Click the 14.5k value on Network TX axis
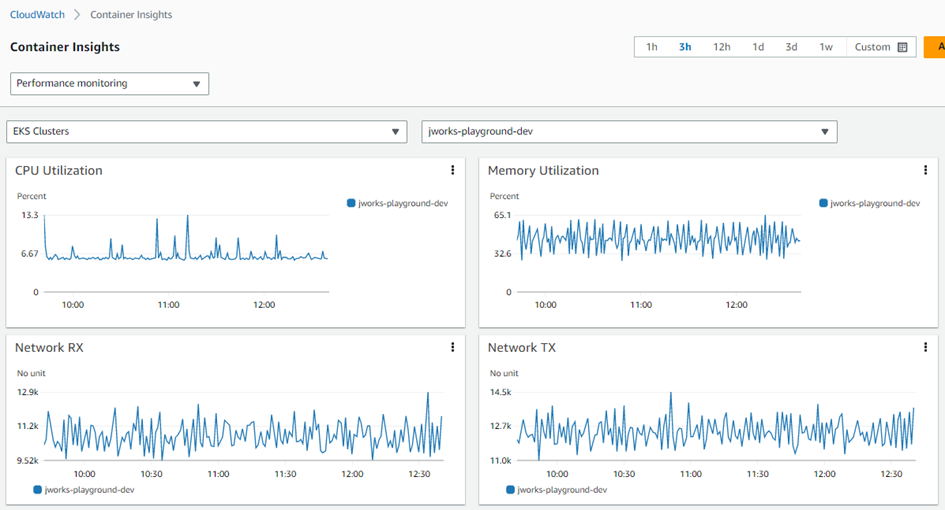The image size is (945, 510). coord(501,392)
